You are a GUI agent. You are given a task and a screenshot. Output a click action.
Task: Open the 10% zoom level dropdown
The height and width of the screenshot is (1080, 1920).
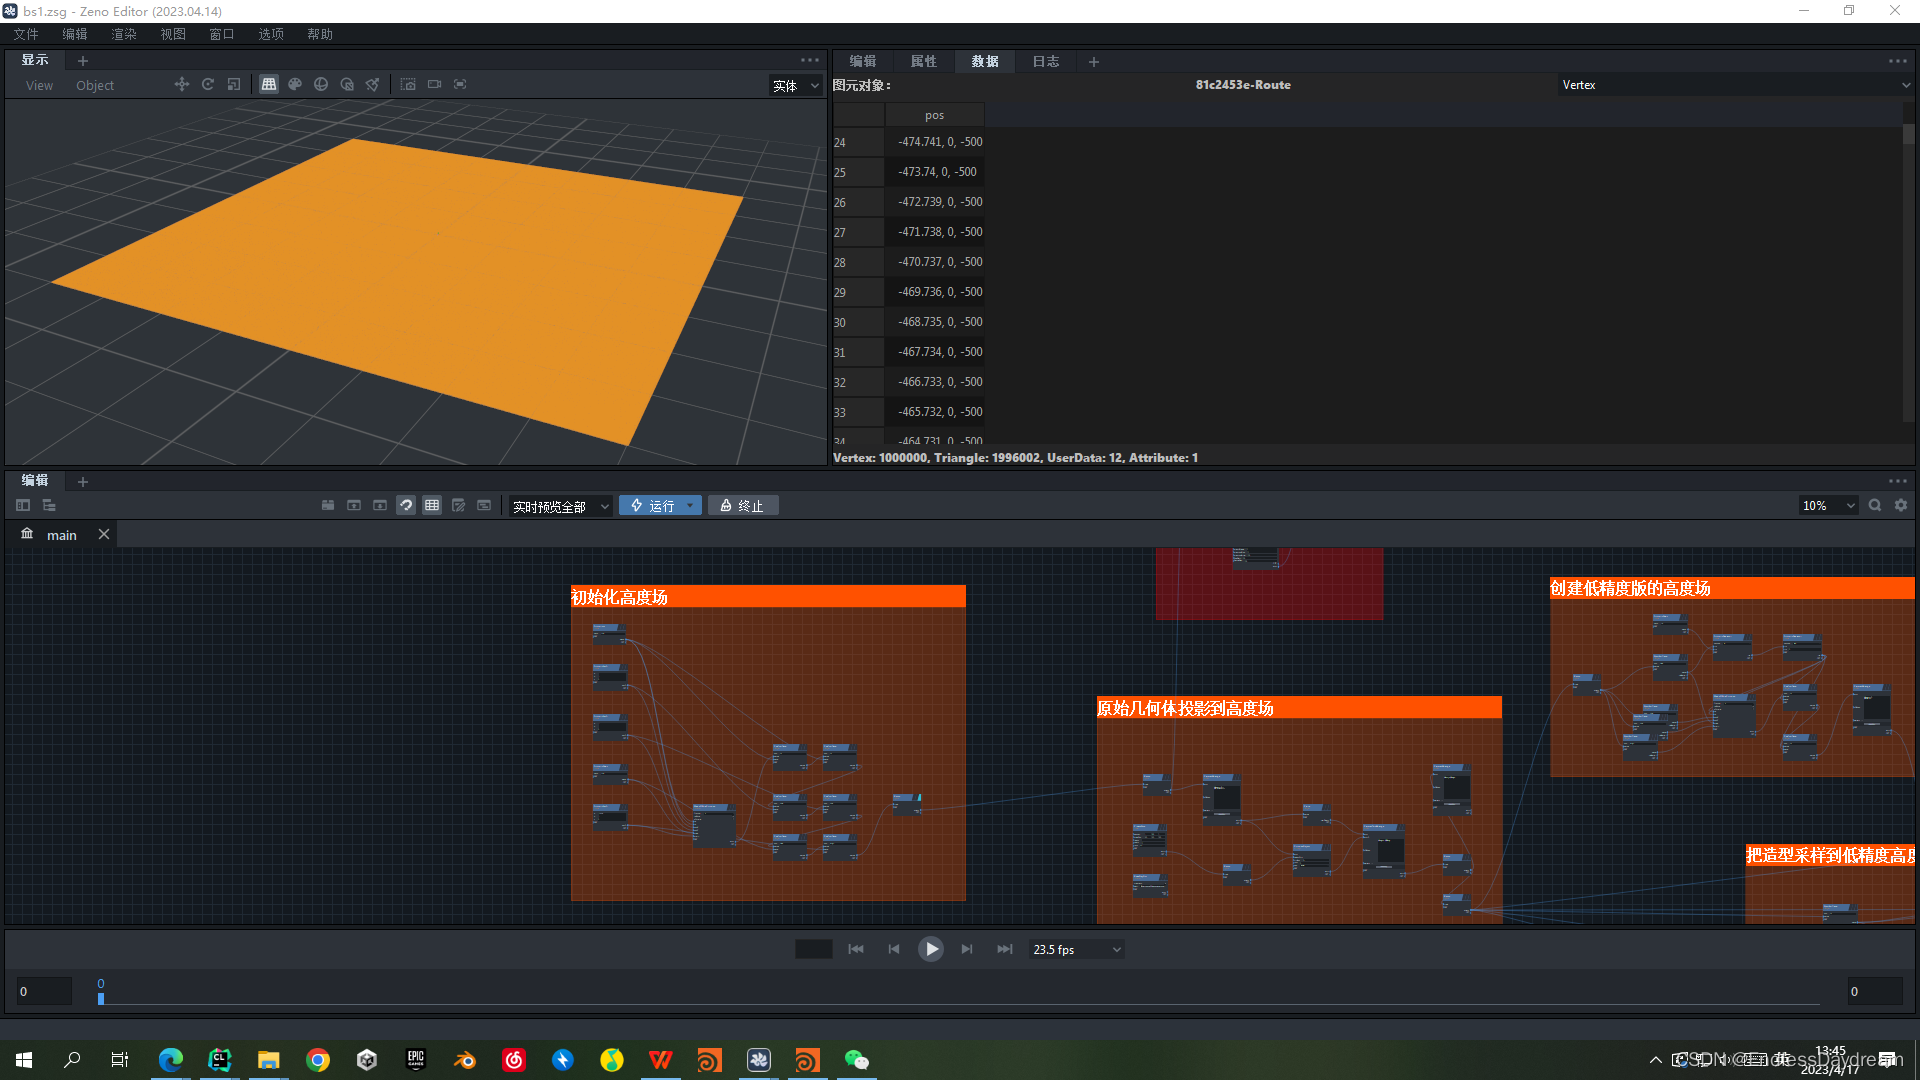(x=1828, y=506)
